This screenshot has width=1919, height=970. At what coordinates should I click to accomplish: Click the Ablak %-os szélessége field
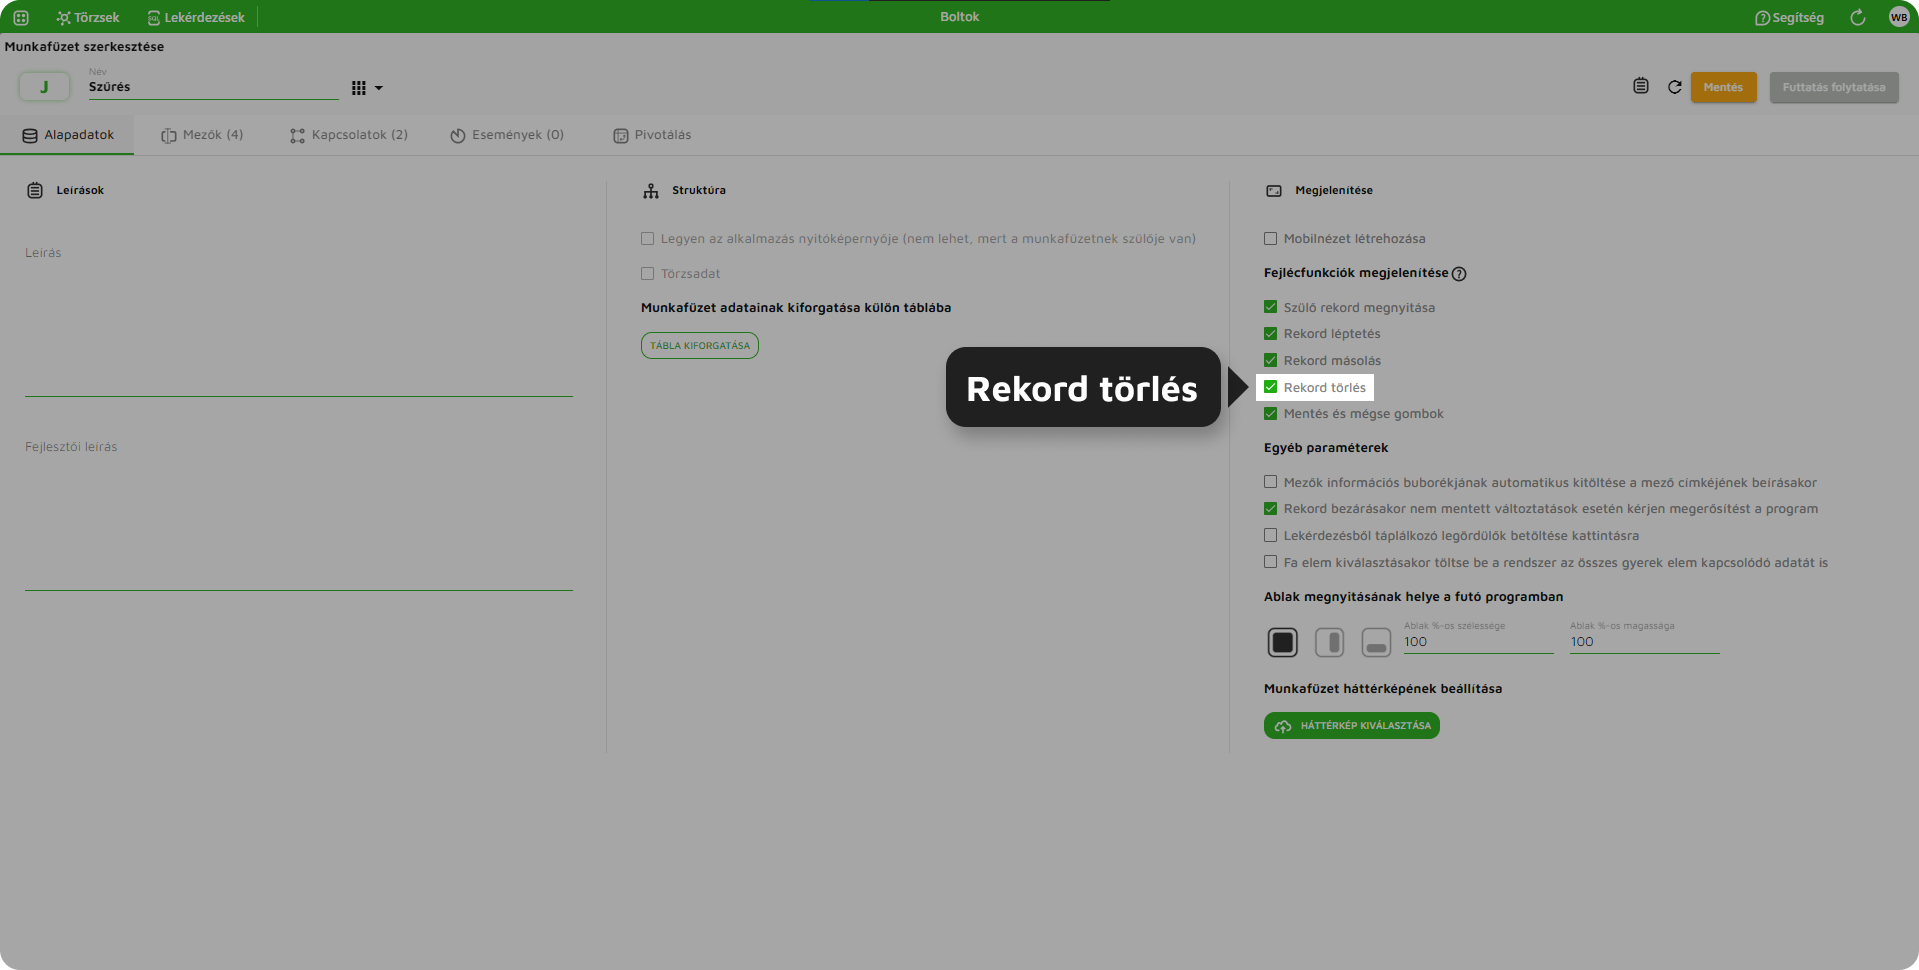click(x=1478, y=642)
